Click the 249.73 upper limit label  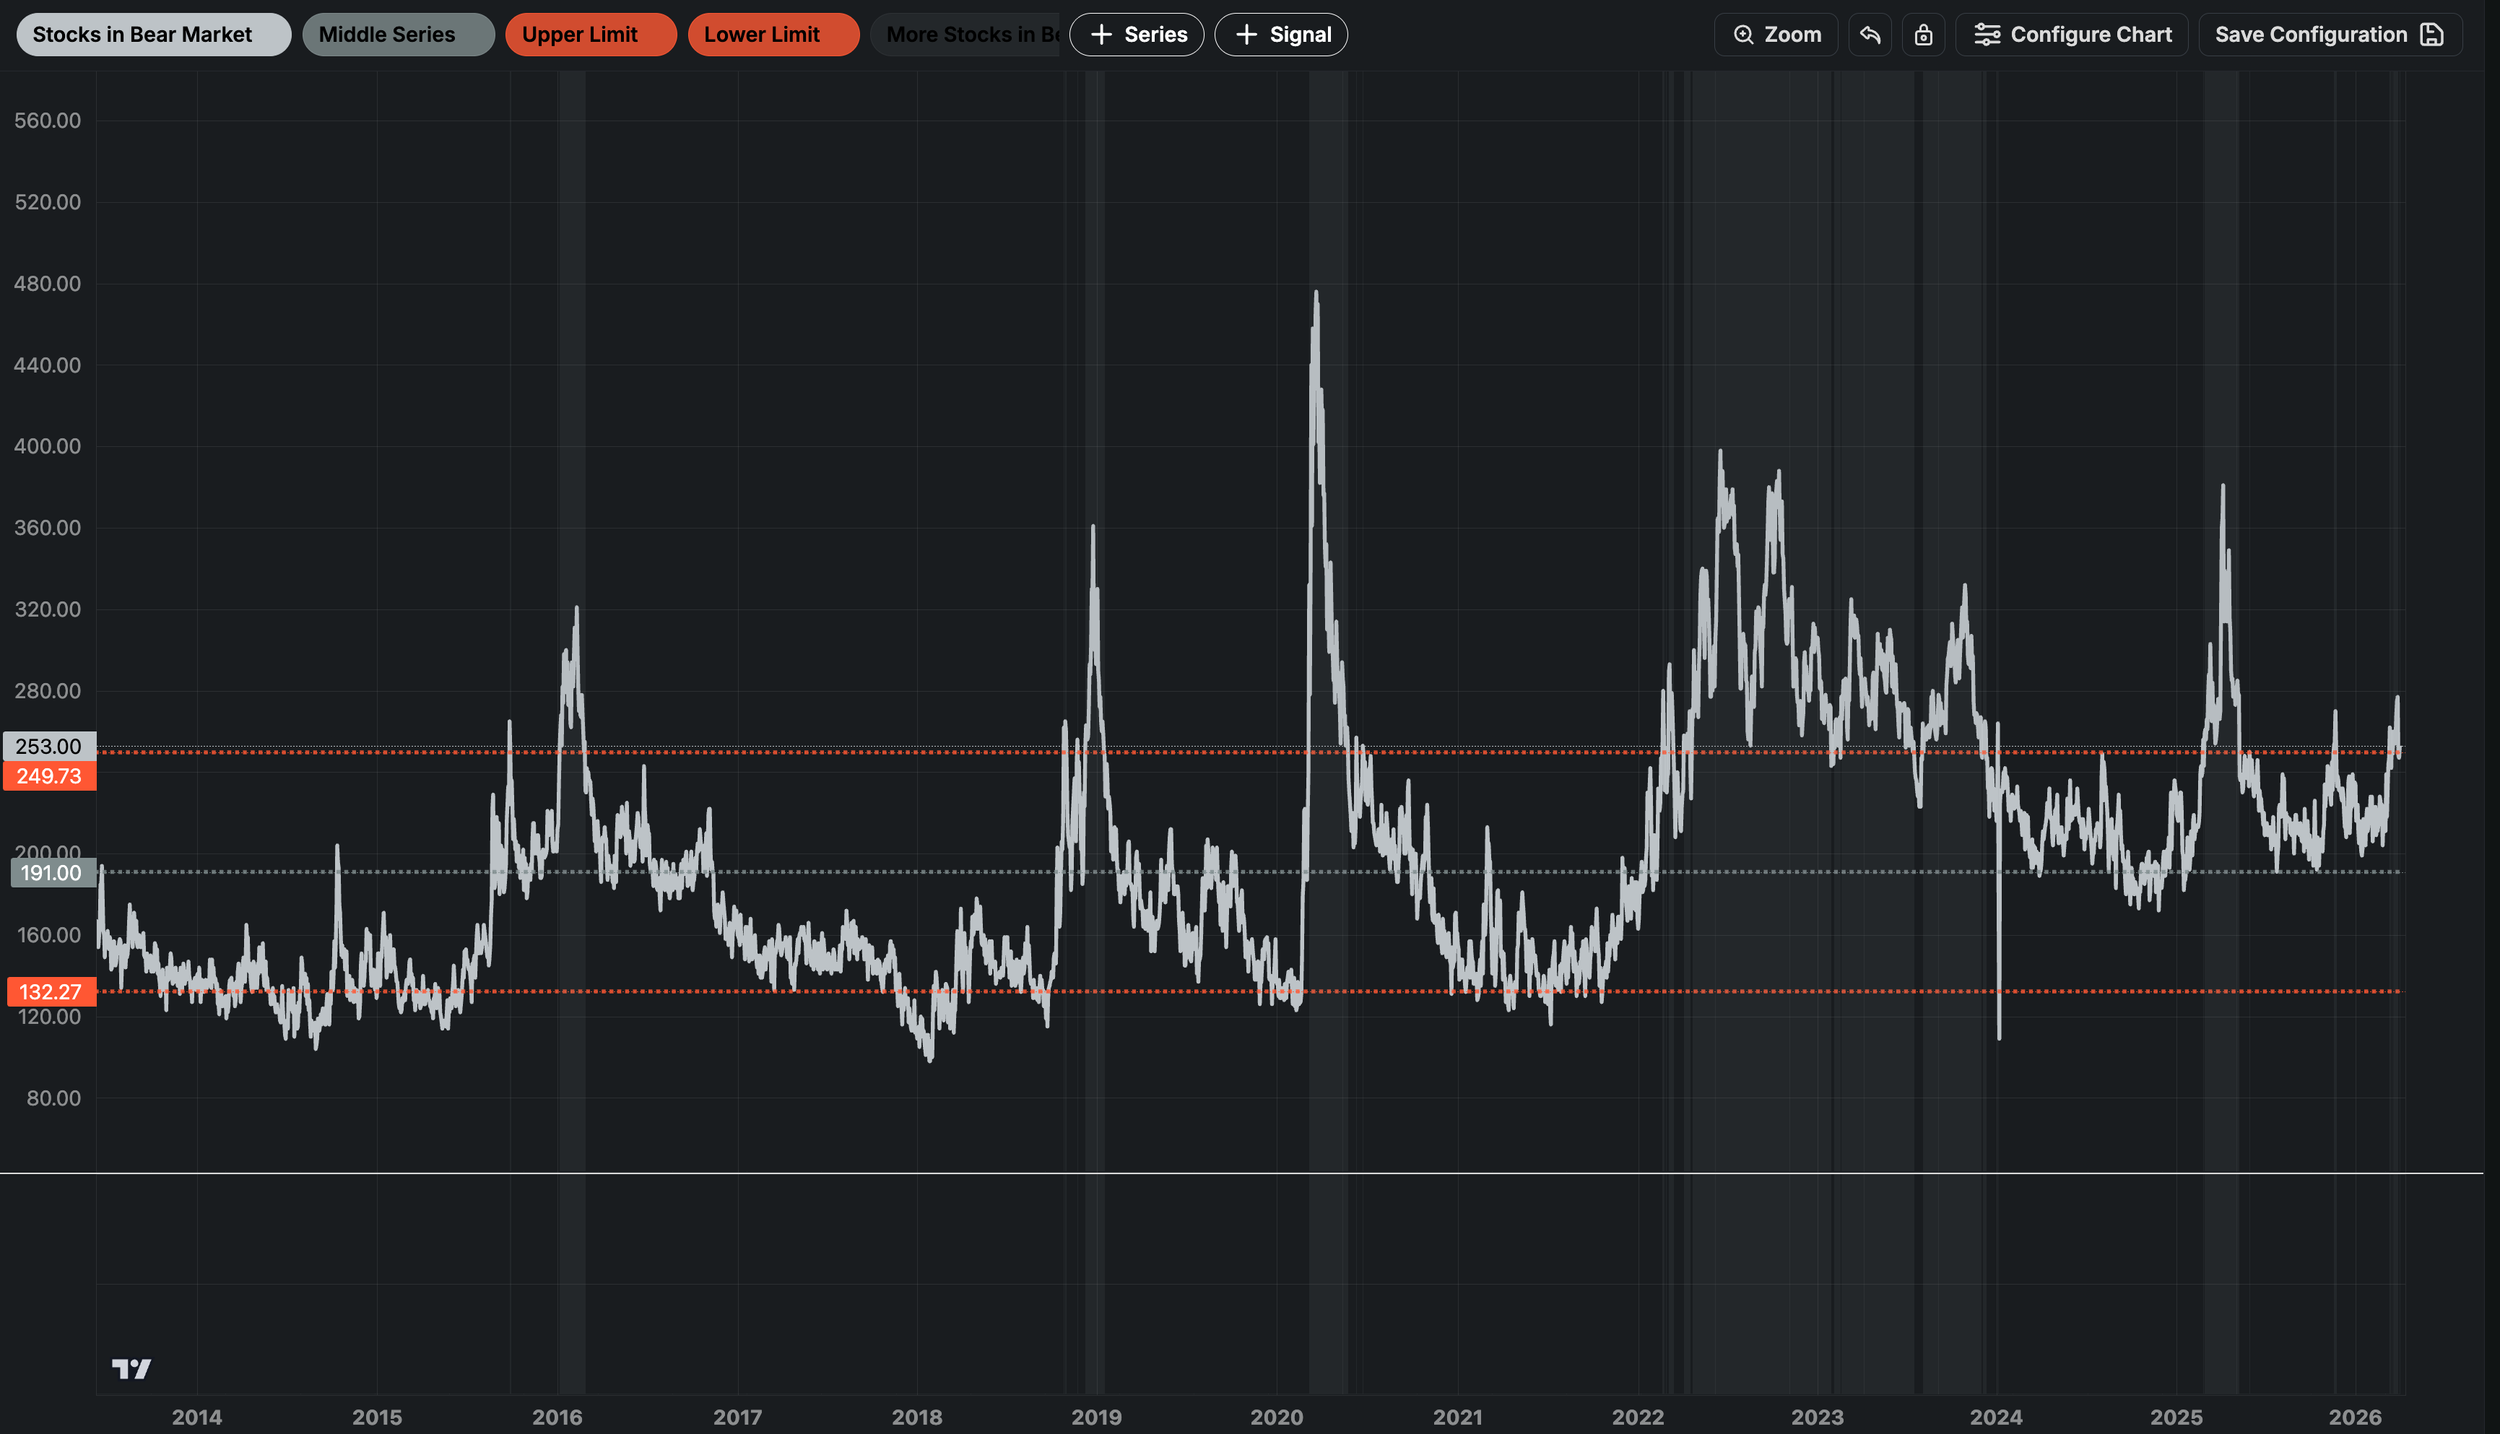pyautogui.click(x=49, y=776)
